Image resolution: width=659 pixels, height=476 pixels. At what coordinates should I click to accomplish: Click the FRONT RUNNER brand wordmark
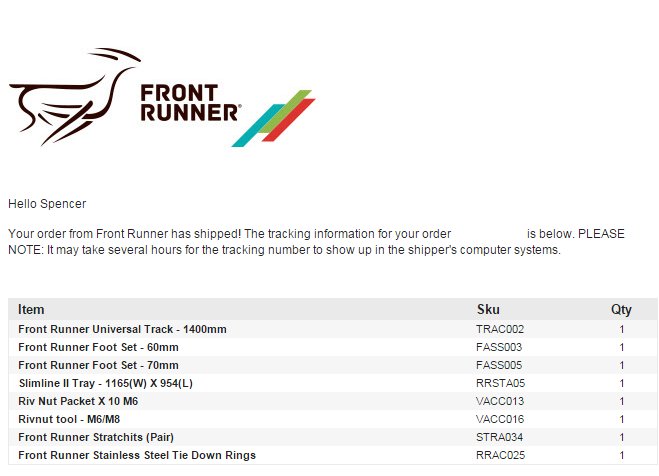tap(191, 103)
